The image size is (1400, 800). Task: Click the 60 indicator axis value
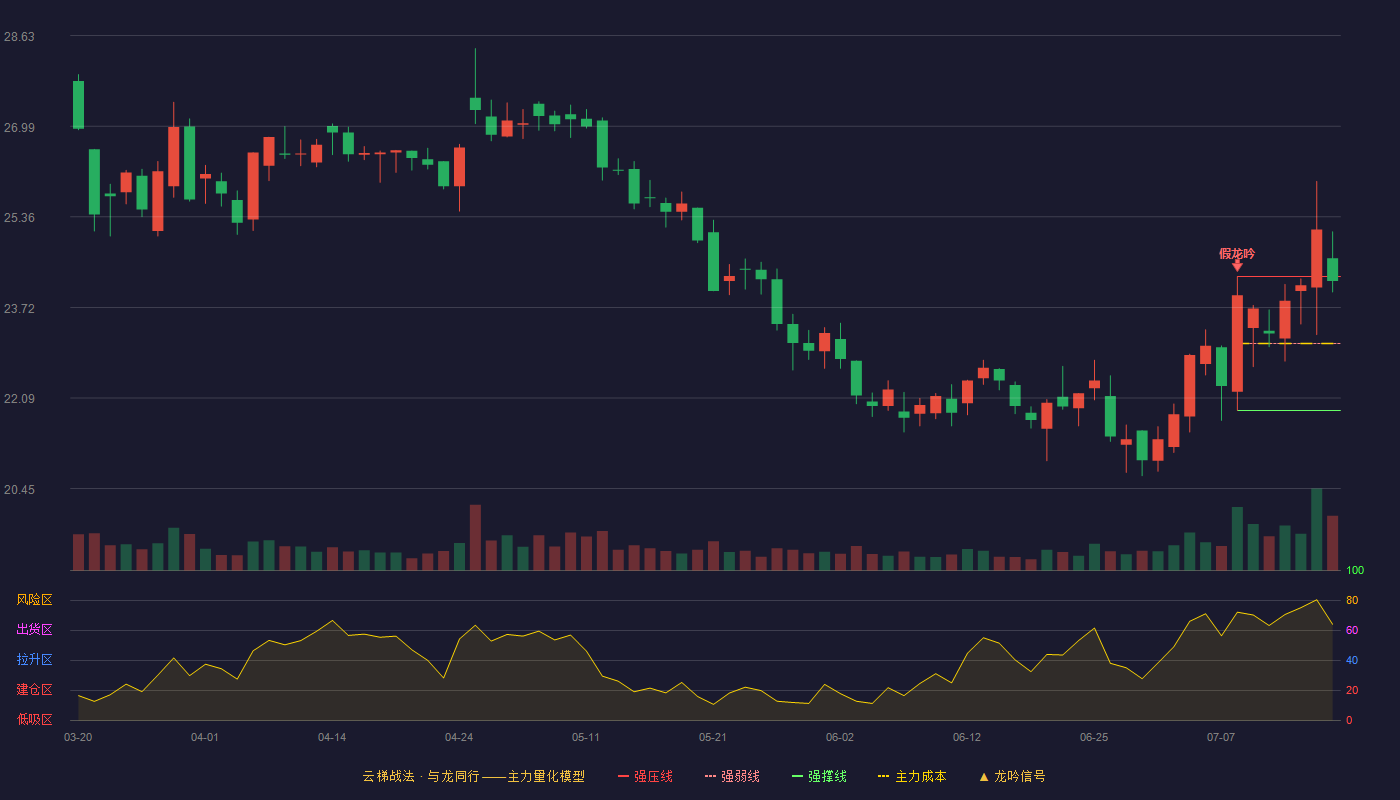click(1352, 630)
